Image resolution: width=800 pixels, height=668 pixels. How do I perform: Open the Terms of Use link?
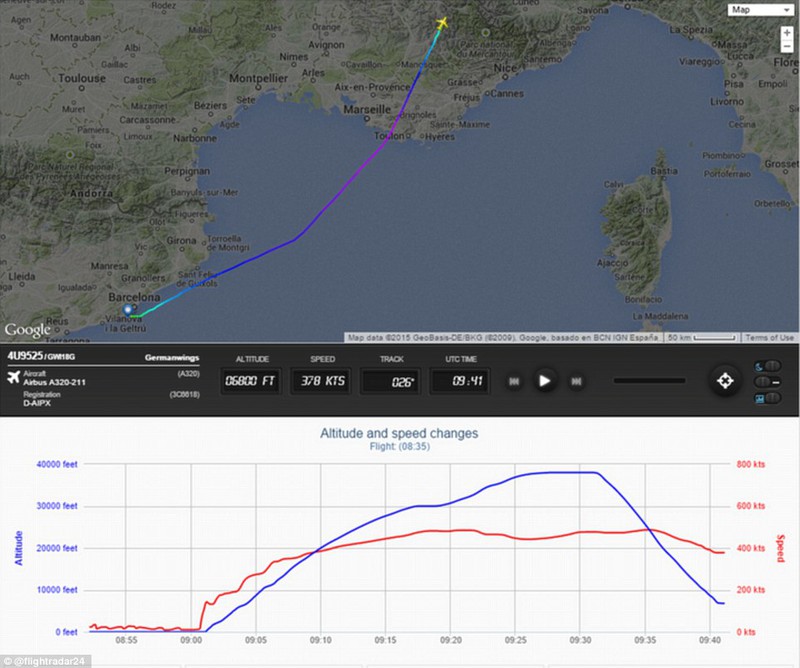pyautogui.click(x=769, y=337)
